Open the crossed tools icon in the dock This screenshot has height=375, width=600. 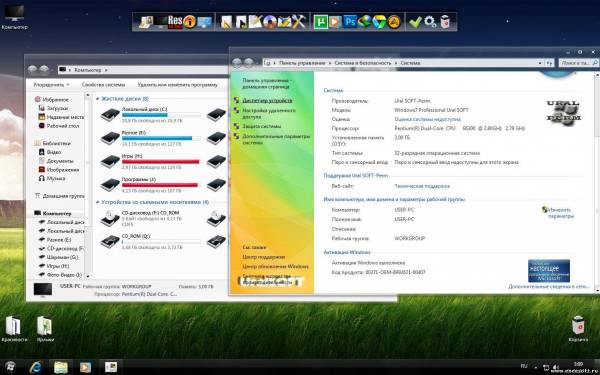[x=299, y=21]
